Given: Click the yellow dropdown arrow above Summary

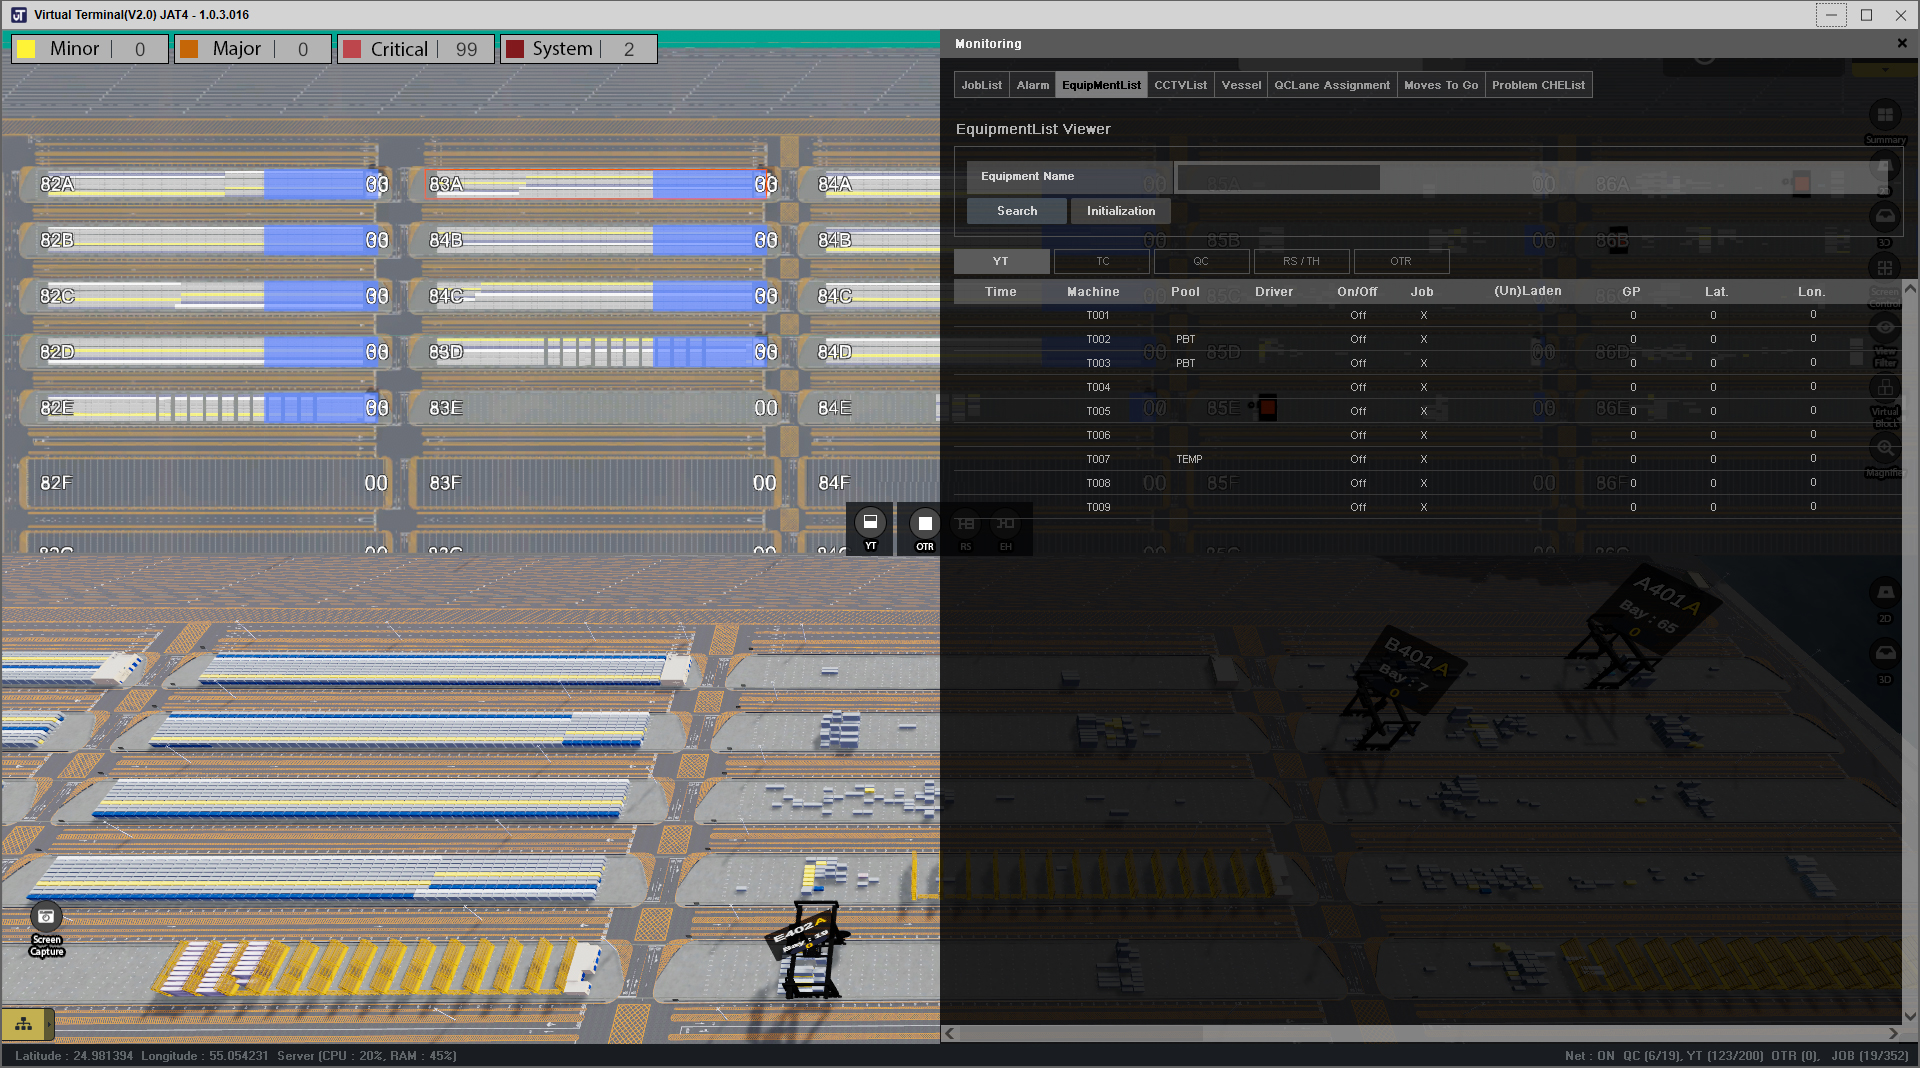Looking at the screenshot, I should (1885, 70).
